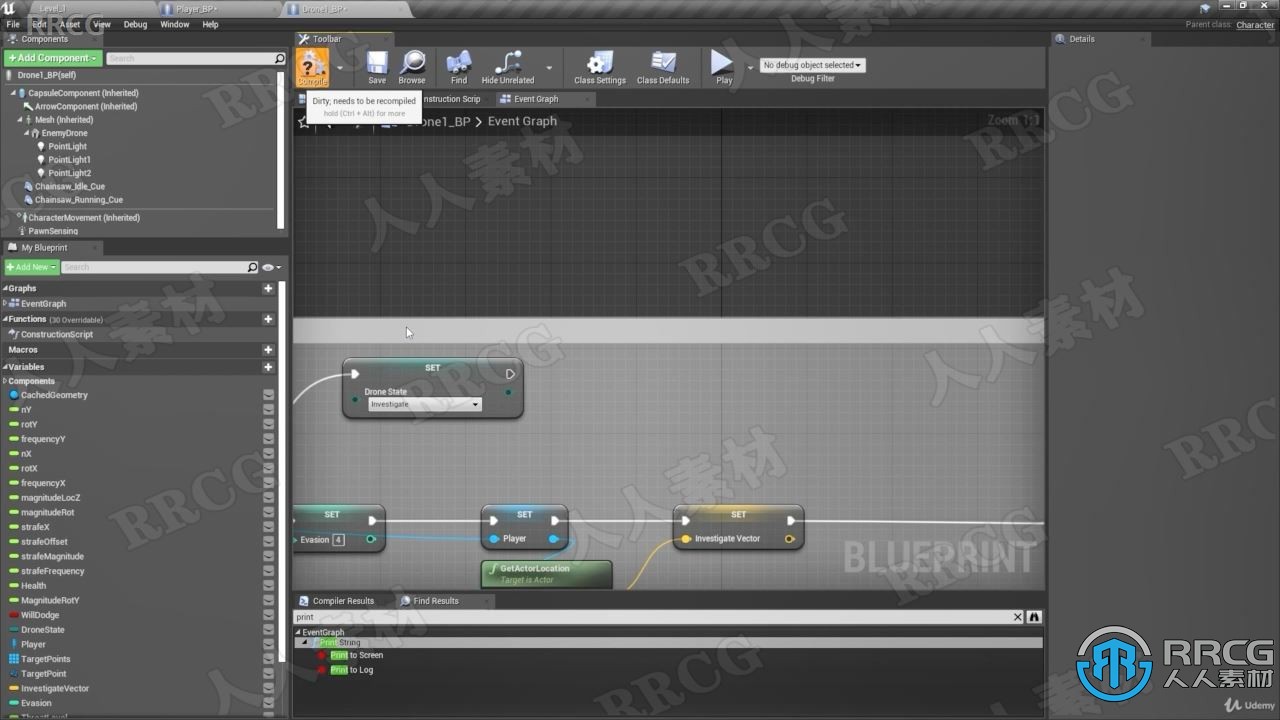The width and height of the screenshot is (1280, 720).
Task: Focus Components search field
Action: [x=195, y=58]
